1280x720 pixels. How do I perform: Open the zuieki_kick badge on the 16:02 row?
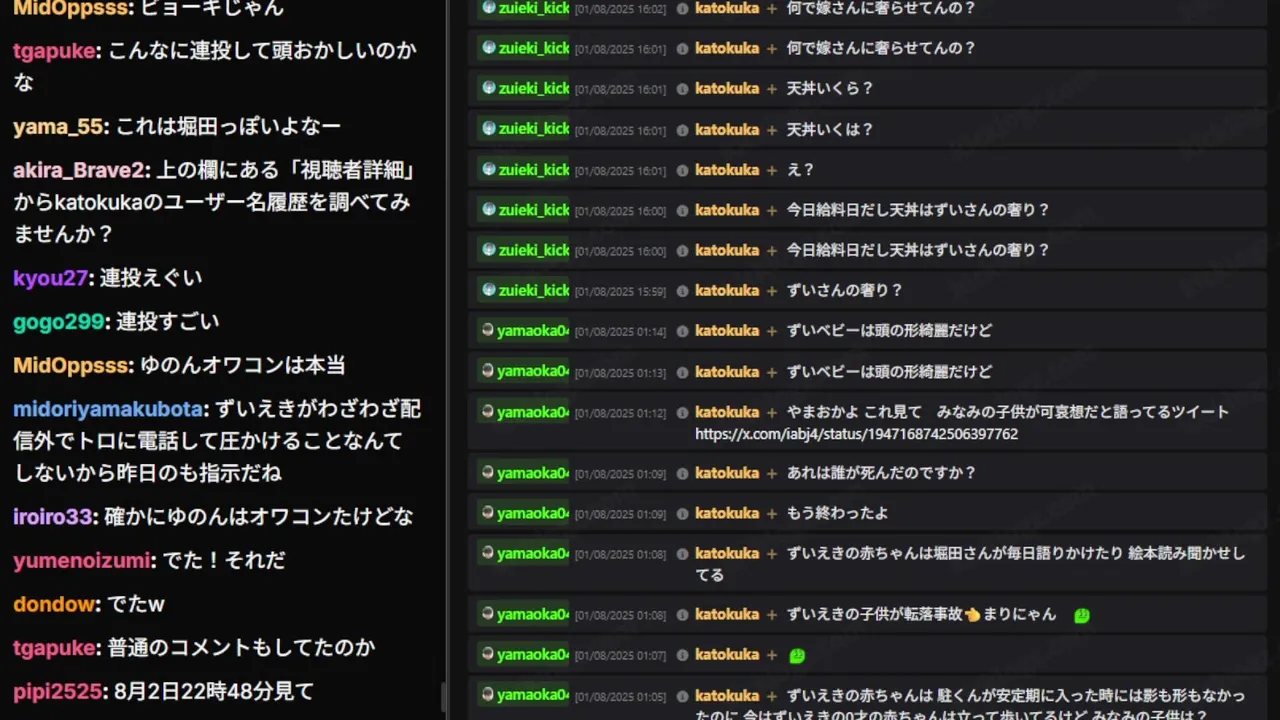pos(523,8)
